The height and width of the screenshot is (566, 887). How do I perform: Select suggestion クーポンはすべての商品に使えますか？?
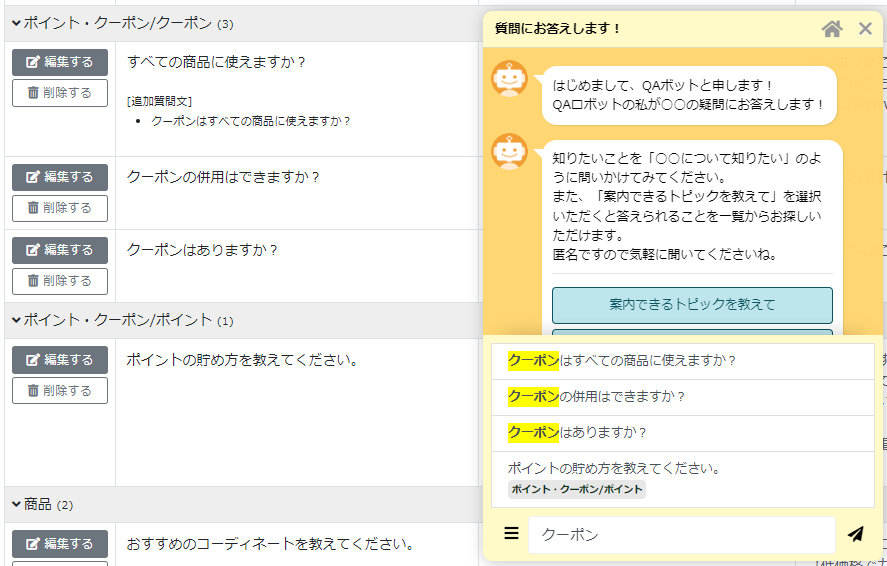(682, 361)
